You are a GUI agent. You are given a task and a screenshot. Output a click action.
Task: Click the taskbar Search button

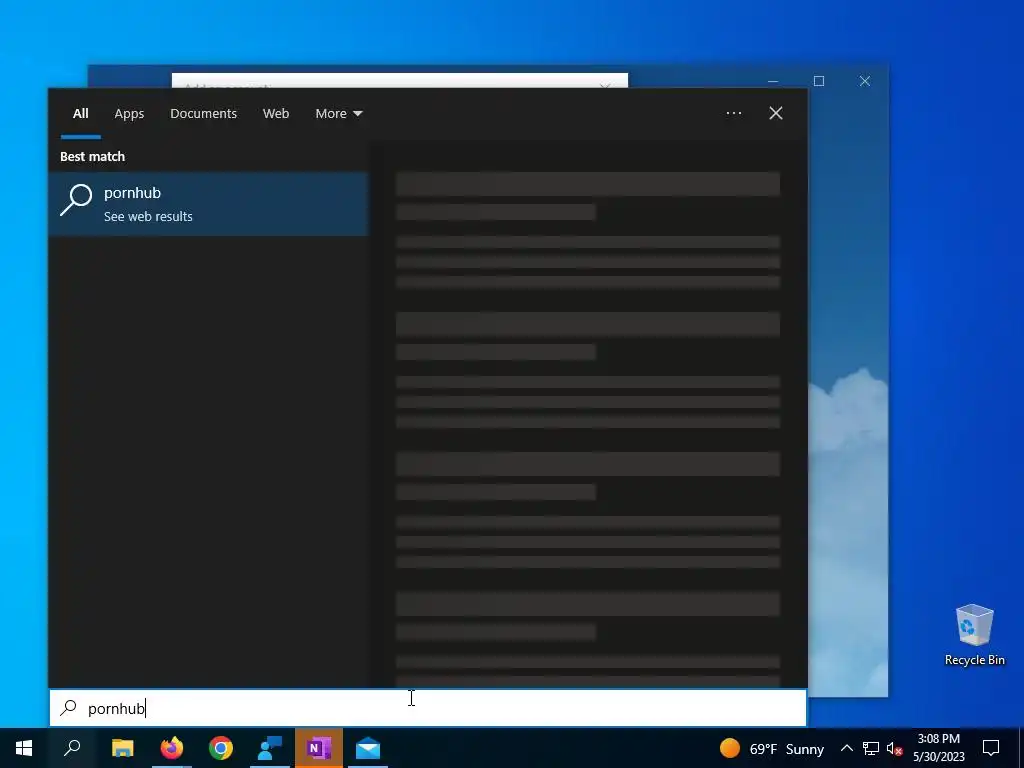click(72, 748)
